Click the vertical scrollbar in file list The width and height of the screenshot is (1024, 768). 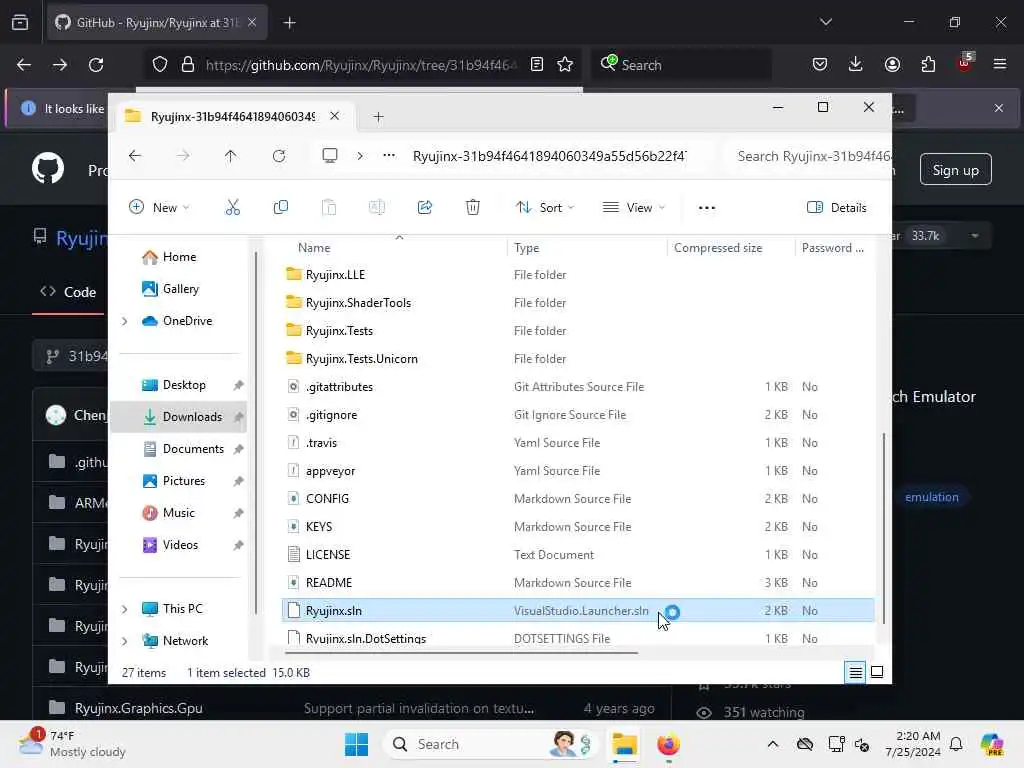pos(884,528)
